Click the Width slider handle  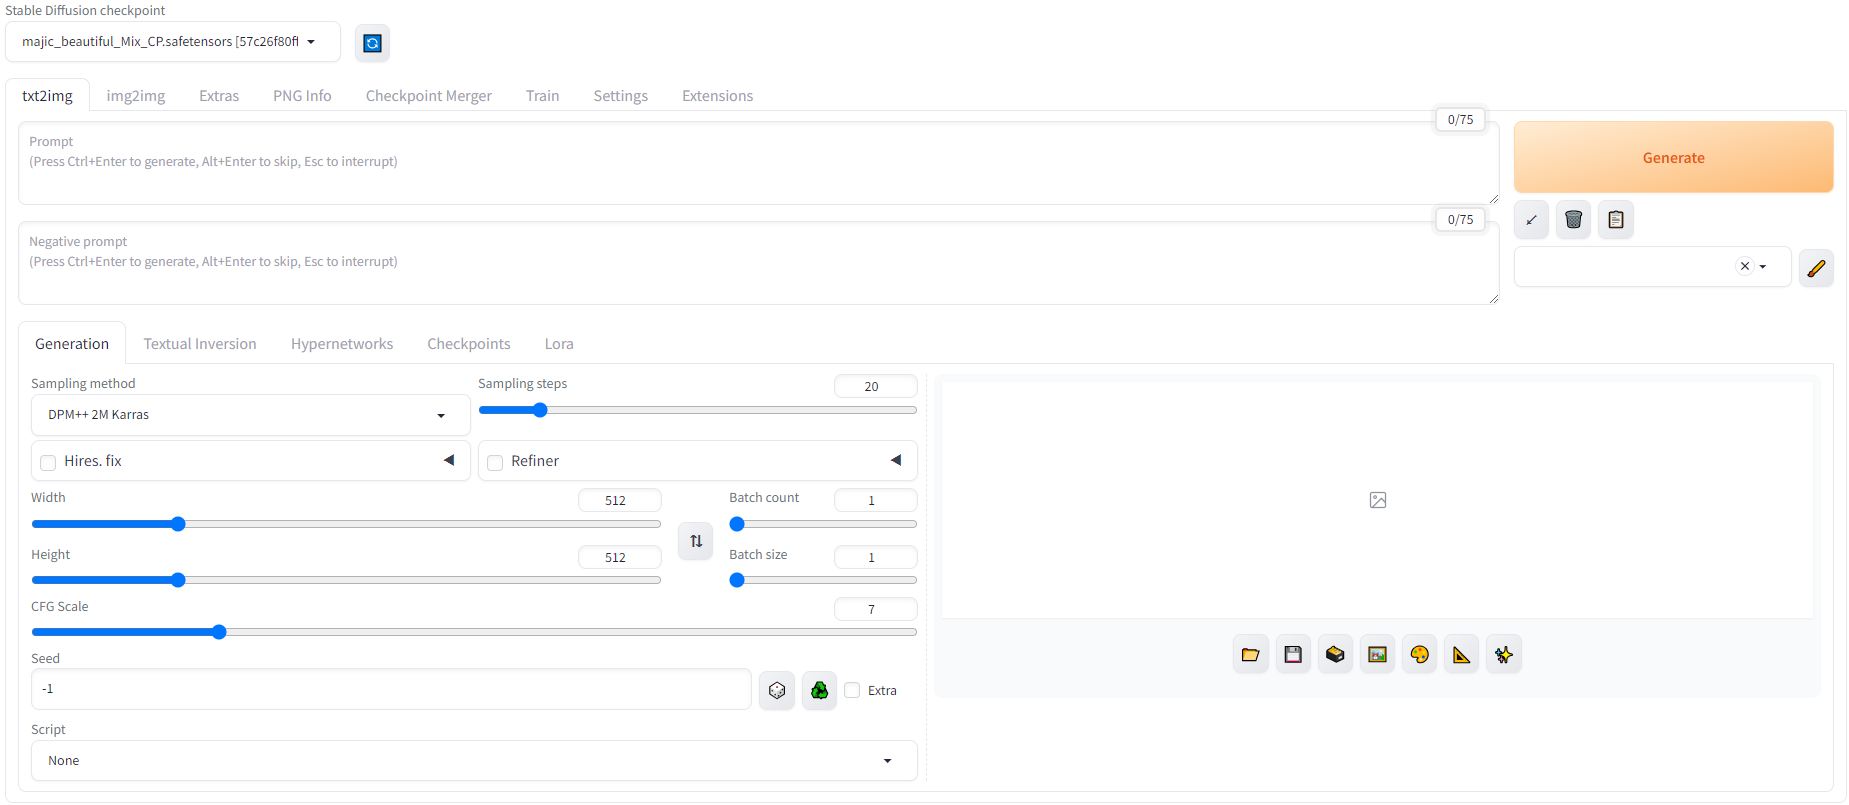point(178,524)
